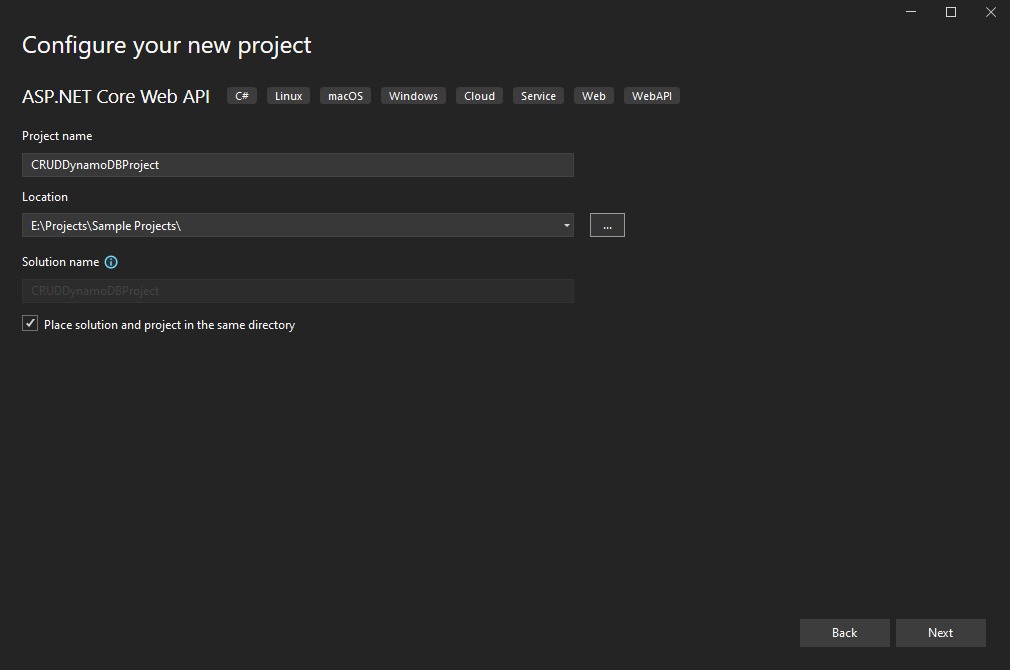Close the Configure project dialog
The height and width of the screenshot is (670, 1010).
[x=991, y=12]
